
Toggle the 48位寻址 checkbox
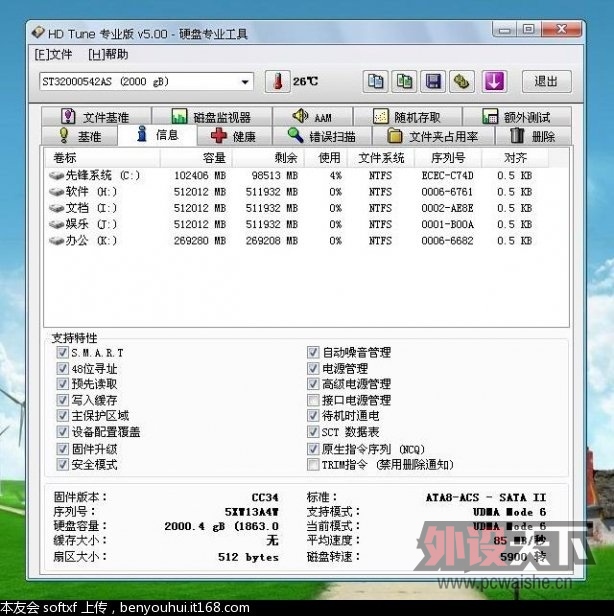tap(62, 368)
